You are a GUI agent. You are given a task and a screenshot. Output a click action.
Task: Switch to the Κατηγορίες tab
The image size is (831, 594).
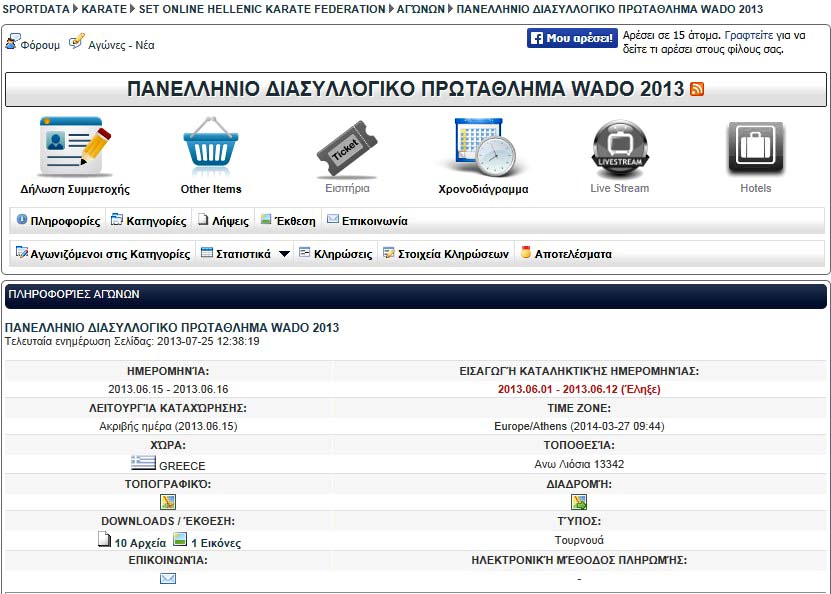point(149,221)
